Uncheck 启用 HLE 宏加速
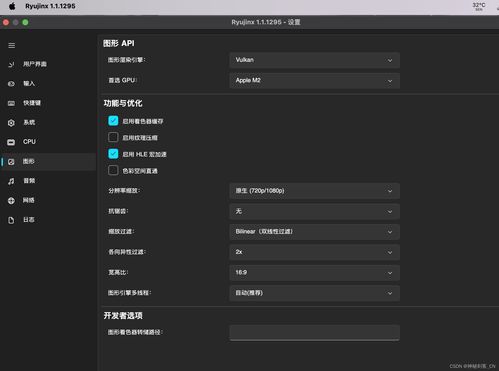Image resolution: width=499 pixels, height=371 pixels. [113, 154]
